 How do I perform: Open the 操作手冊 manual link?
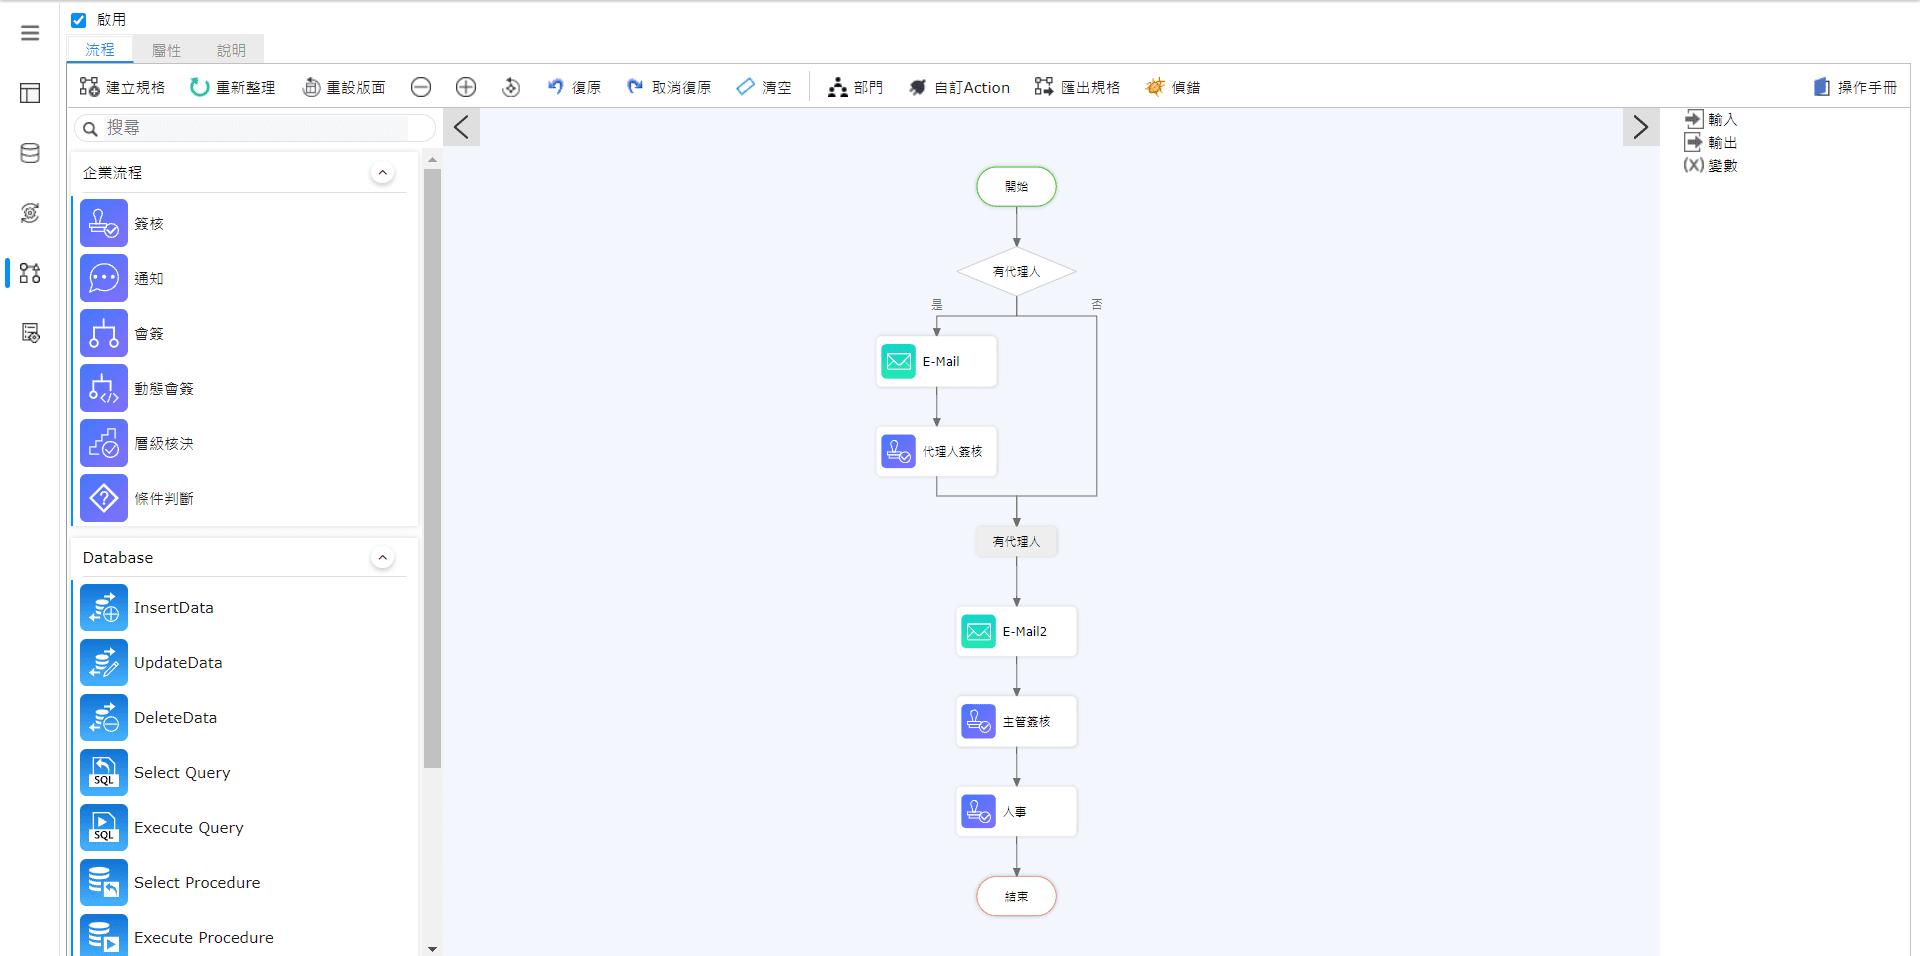pos(1855,87)
